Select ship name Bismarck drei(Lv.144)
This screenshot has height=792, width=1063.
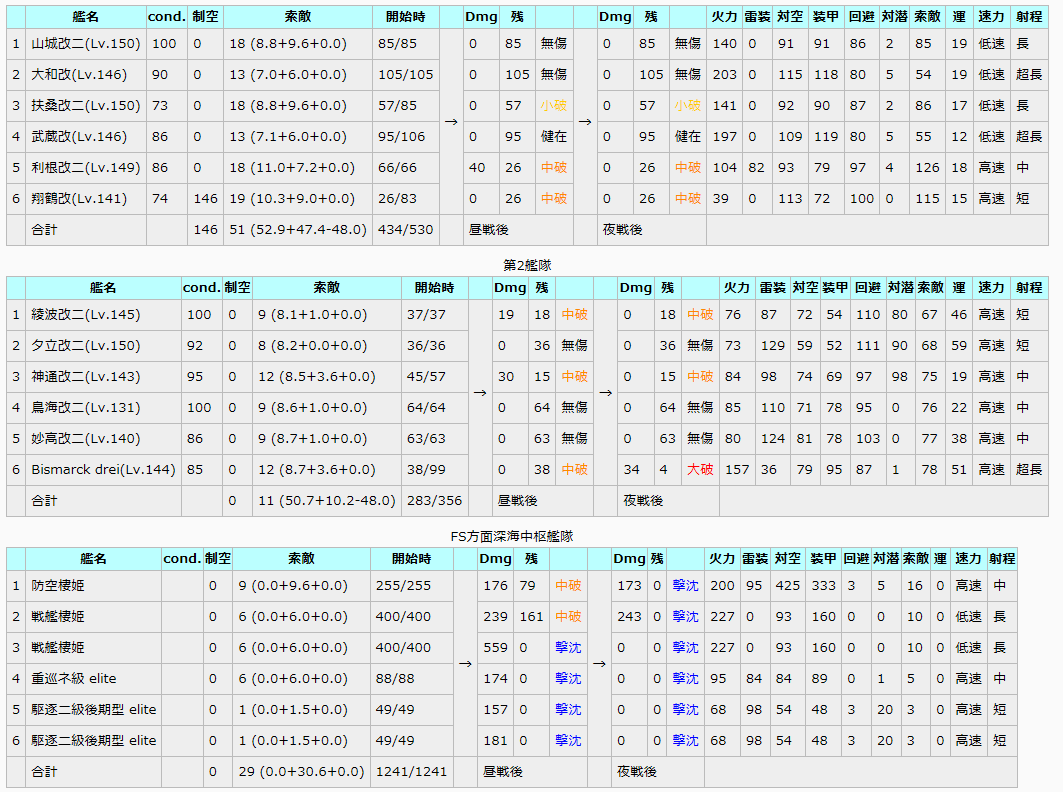[x=103, y=470]
